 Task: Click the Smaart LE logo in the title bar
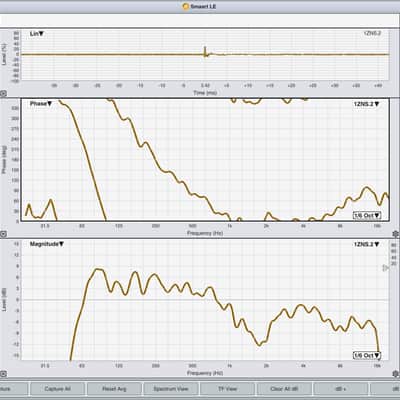point(186,6)
